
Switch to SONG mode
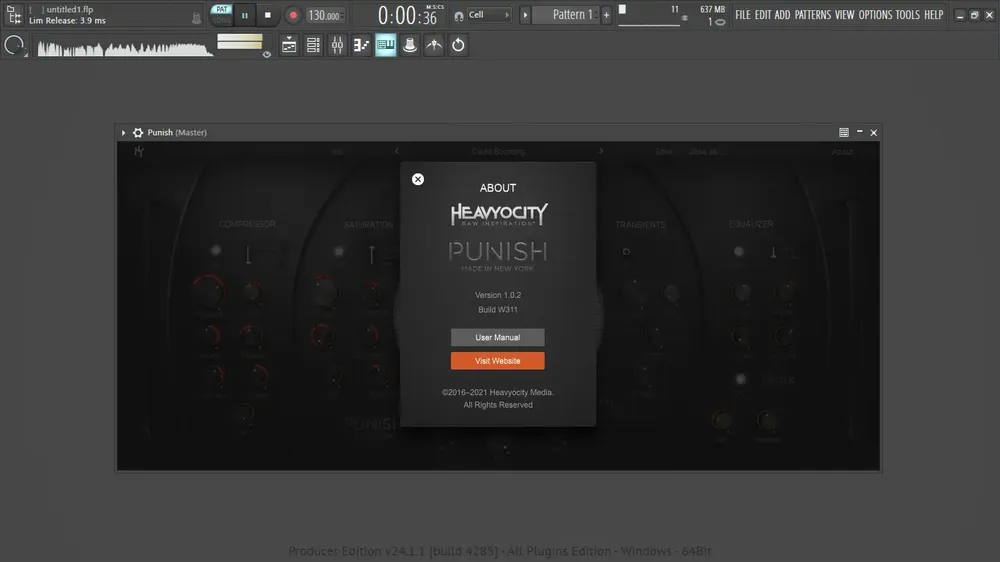[x=221, y=20]
